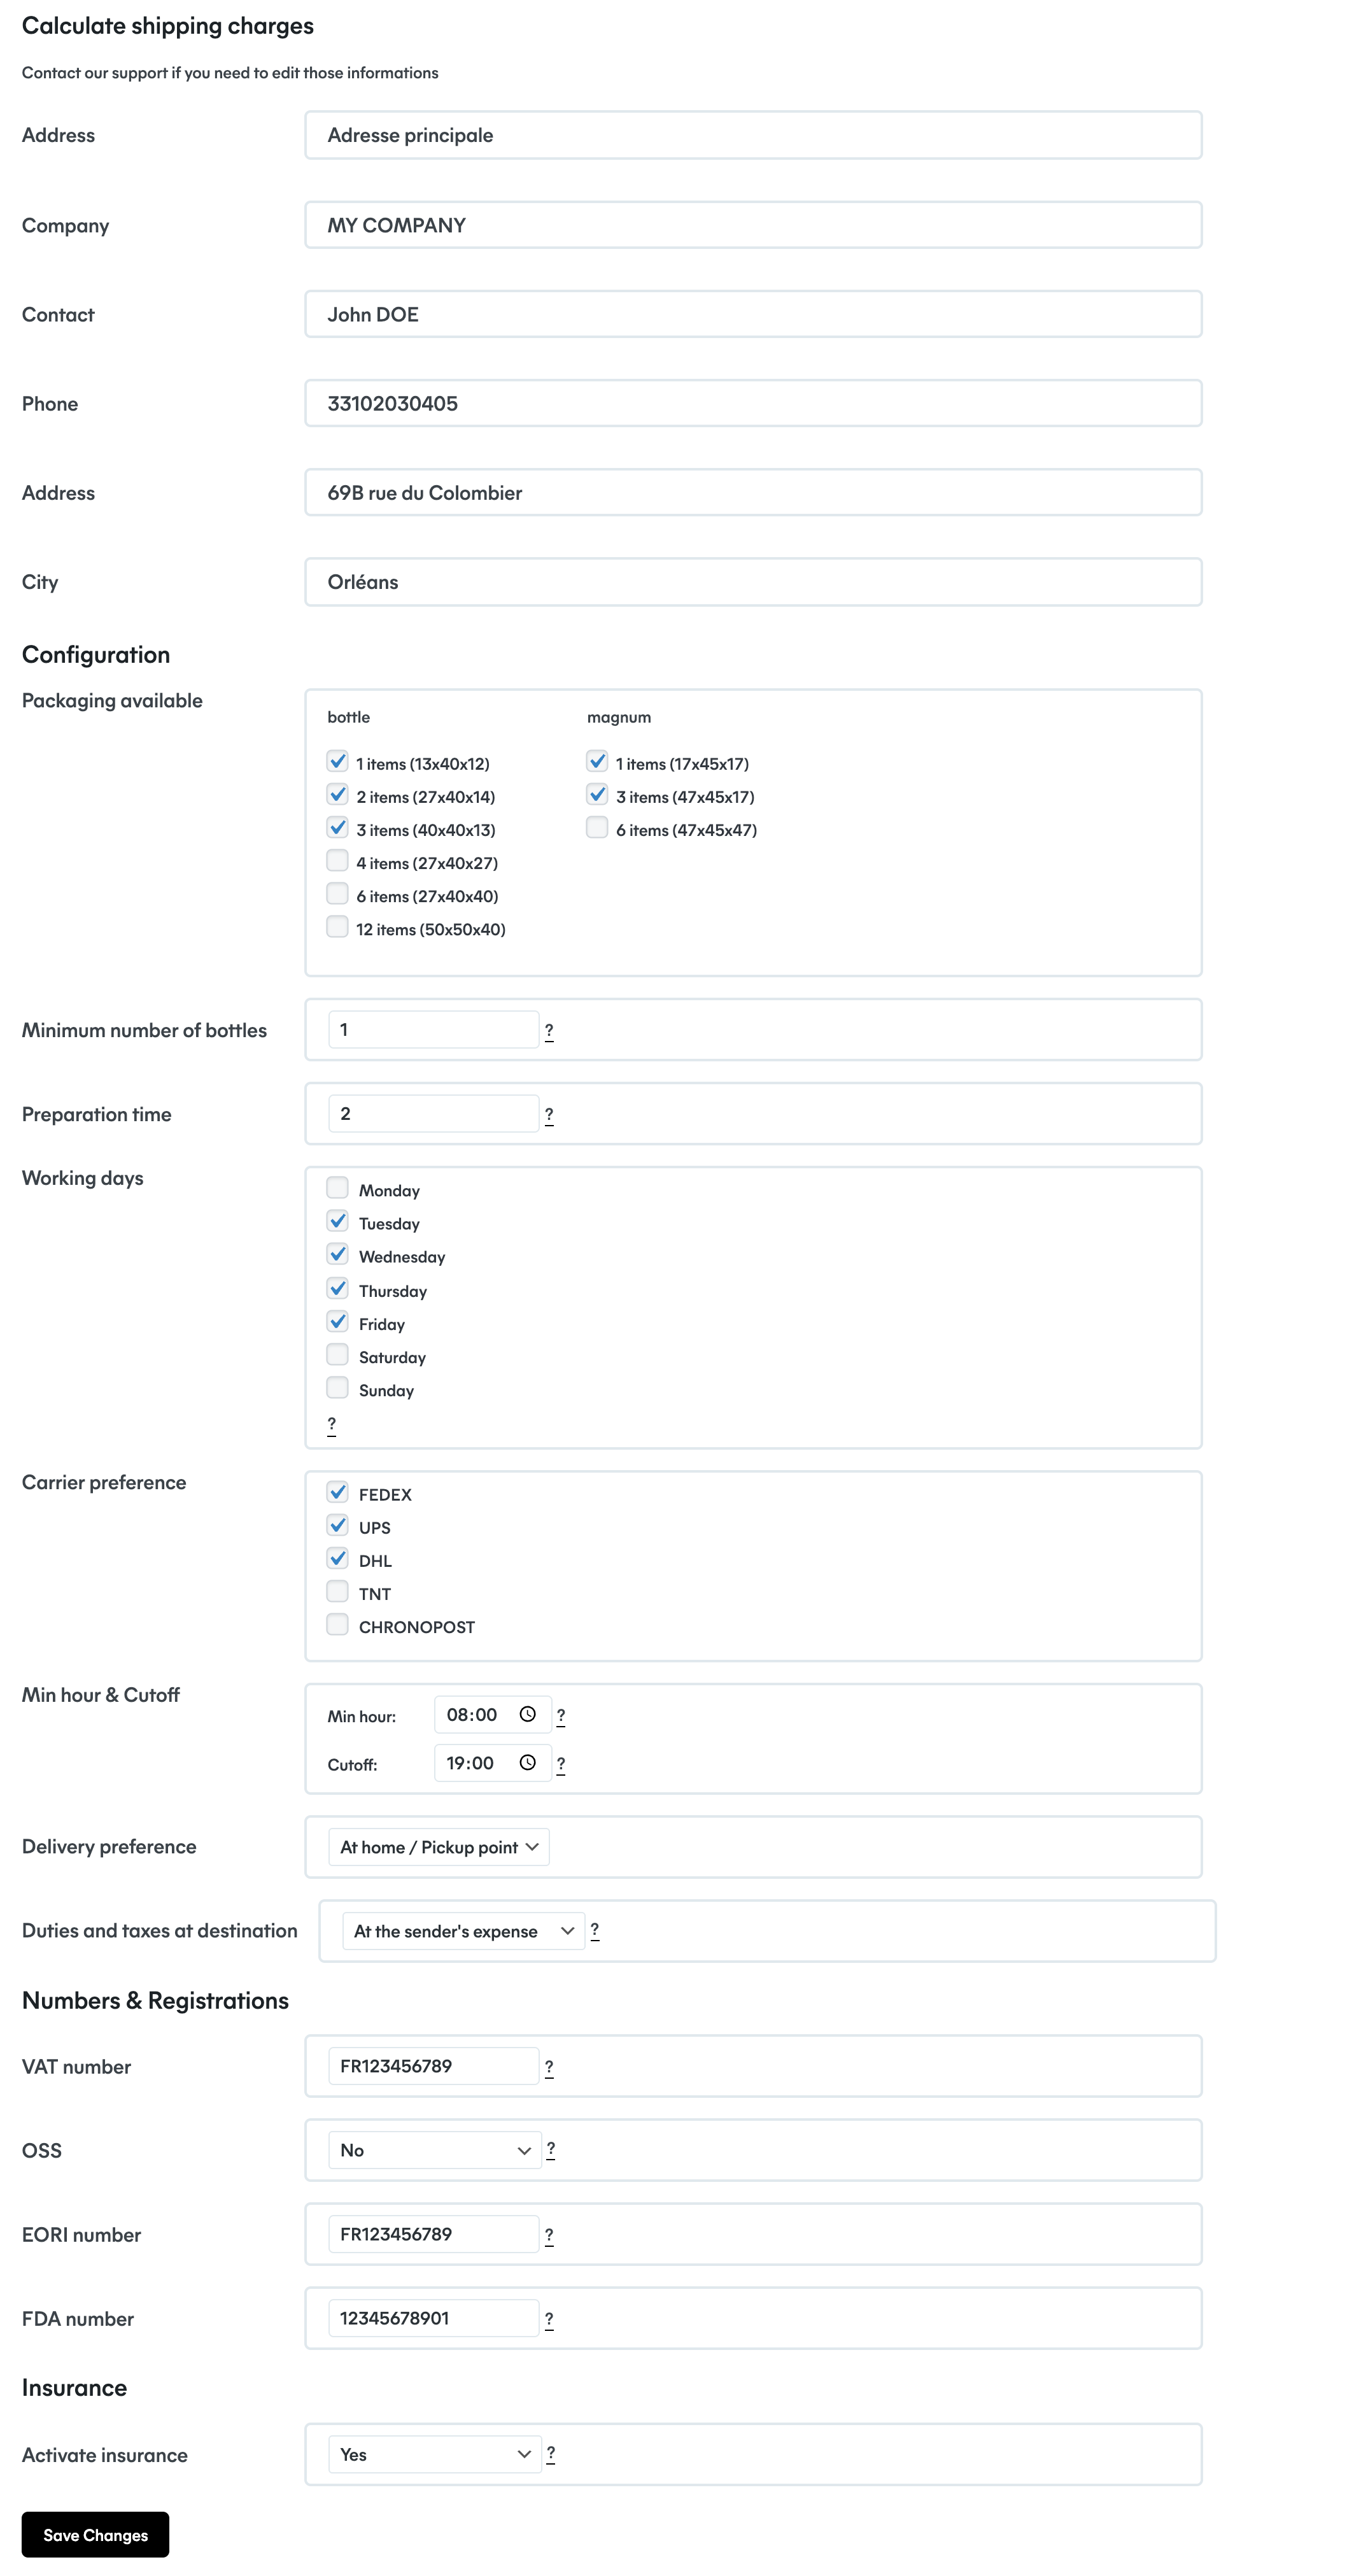Click help mark next to Minimum number of bottles

tap(549, 1031)
